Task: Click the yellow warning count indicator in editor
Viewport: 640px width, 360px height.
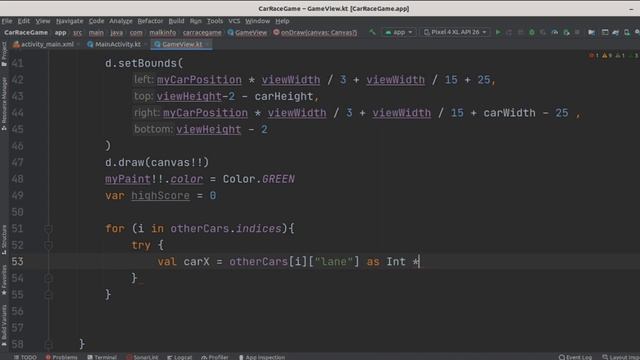Action: pos(607,56)
